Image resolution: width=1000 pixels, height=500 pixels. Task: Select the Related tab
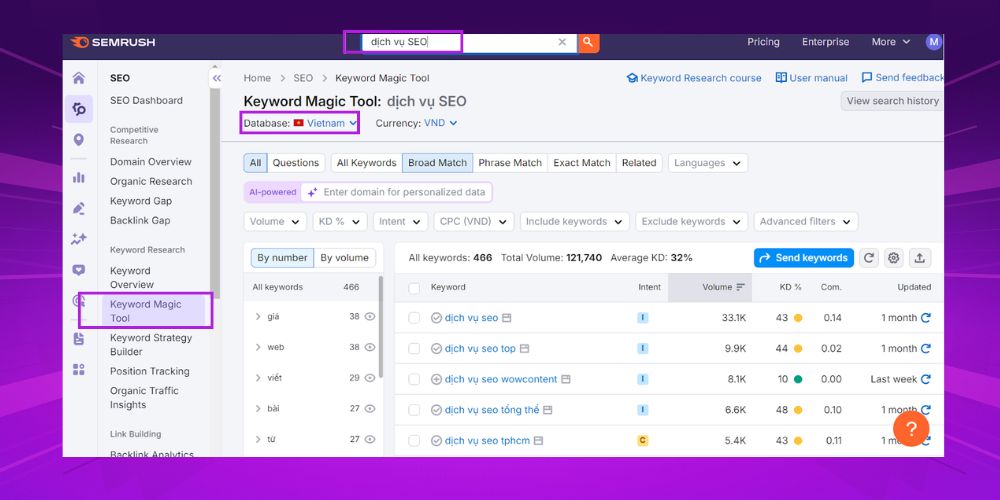coord(639,163)
